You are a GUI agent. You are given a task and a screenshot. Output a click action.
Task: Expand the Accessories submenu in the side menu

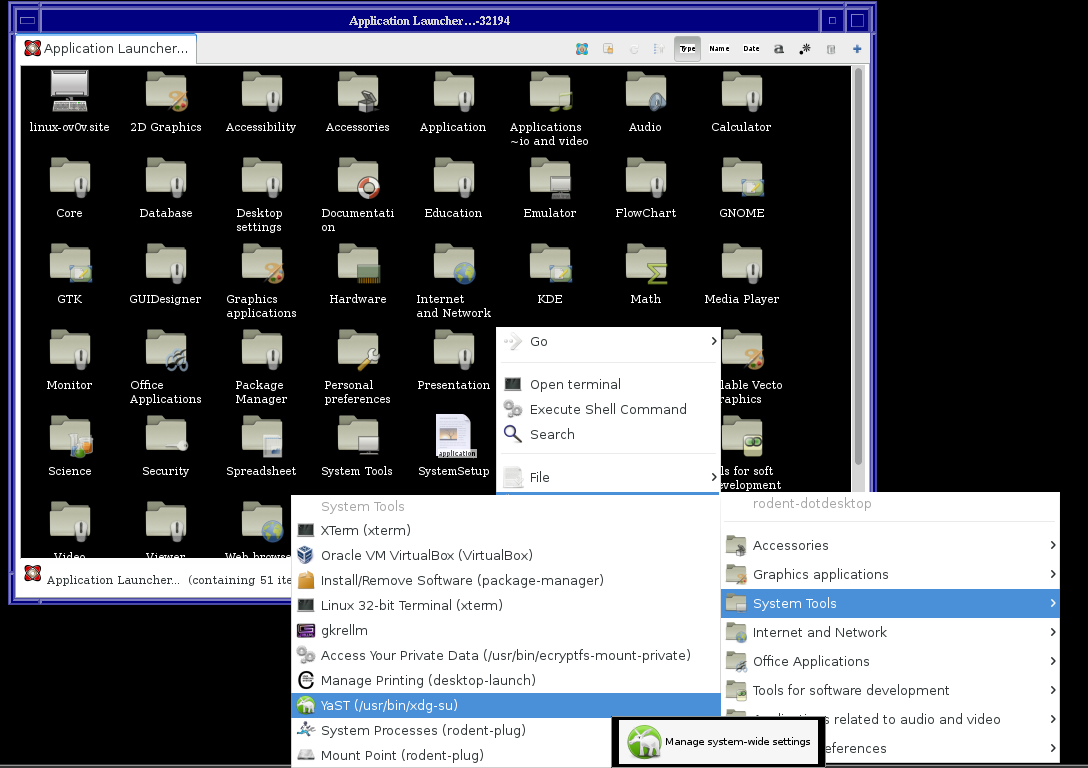point(890,545)
